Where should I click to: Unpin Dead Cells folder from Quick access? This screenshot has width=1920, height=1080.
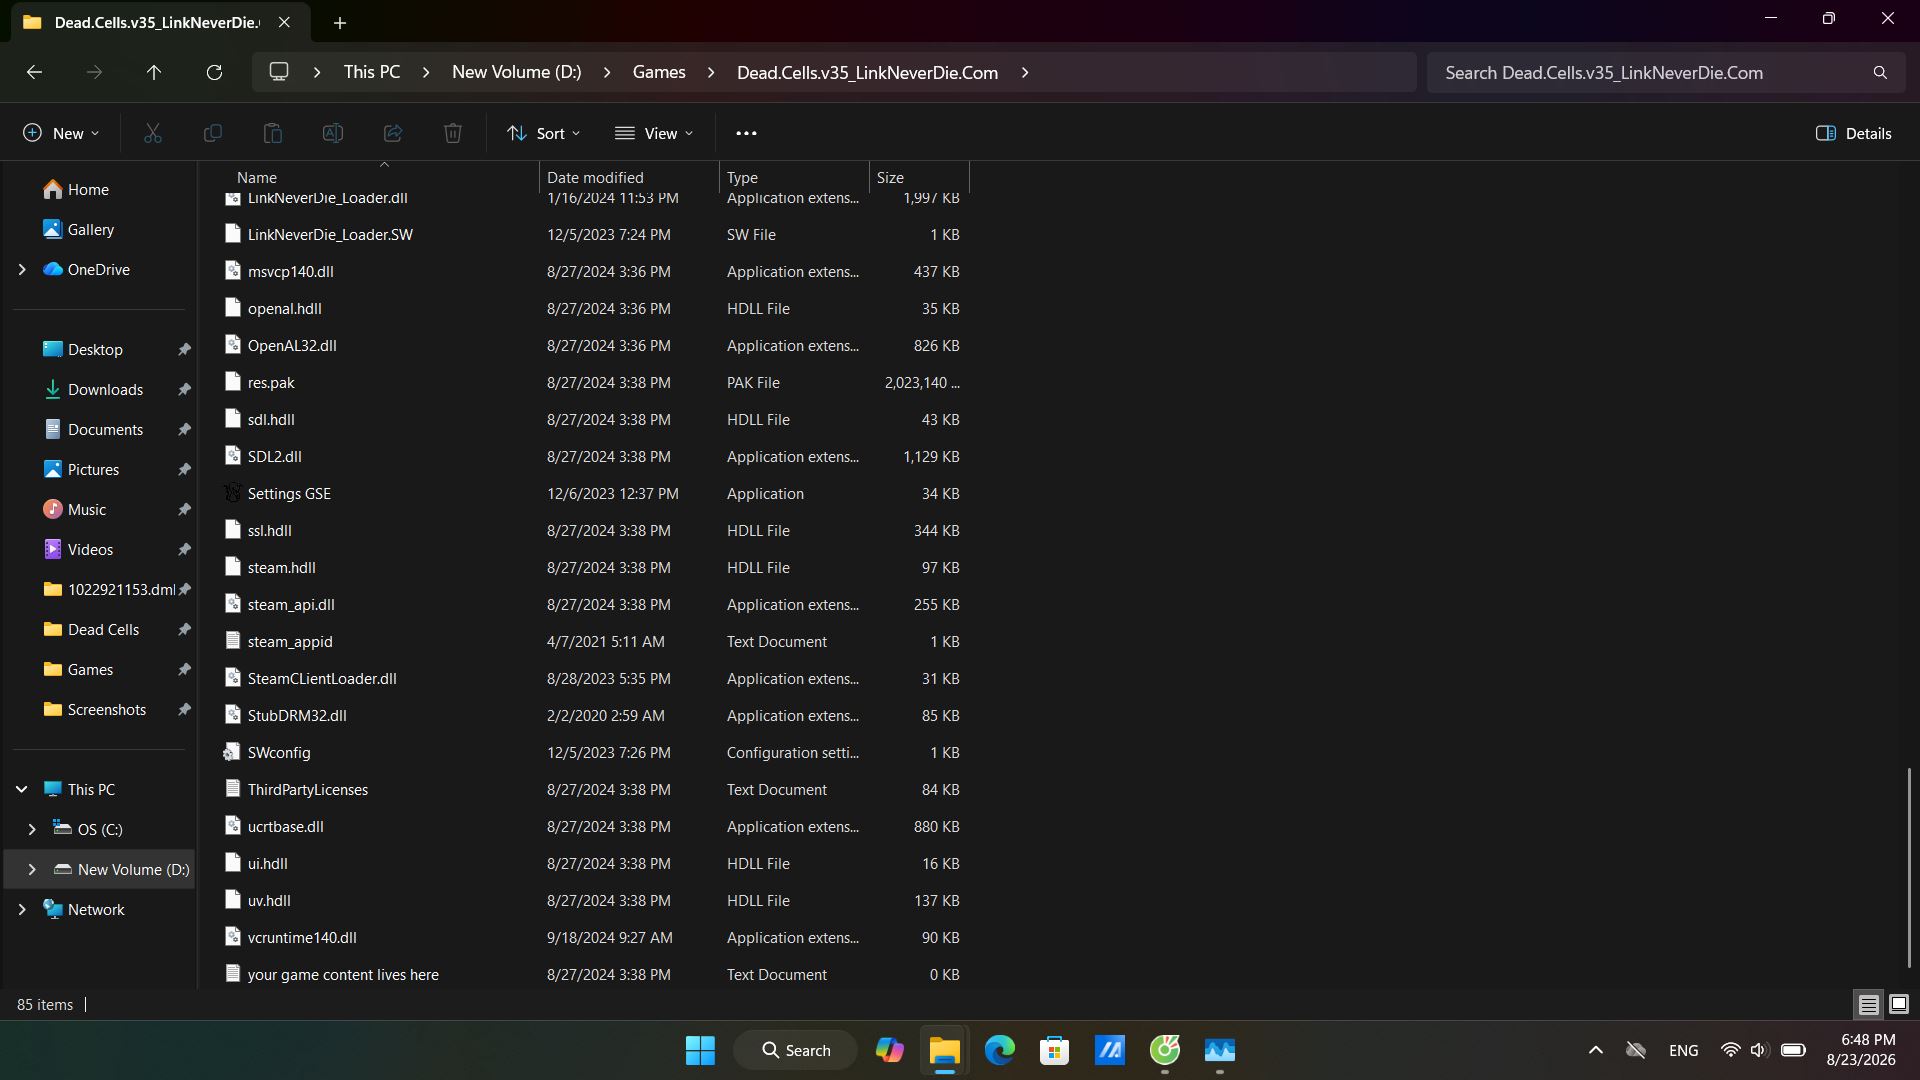click(184, 630)
